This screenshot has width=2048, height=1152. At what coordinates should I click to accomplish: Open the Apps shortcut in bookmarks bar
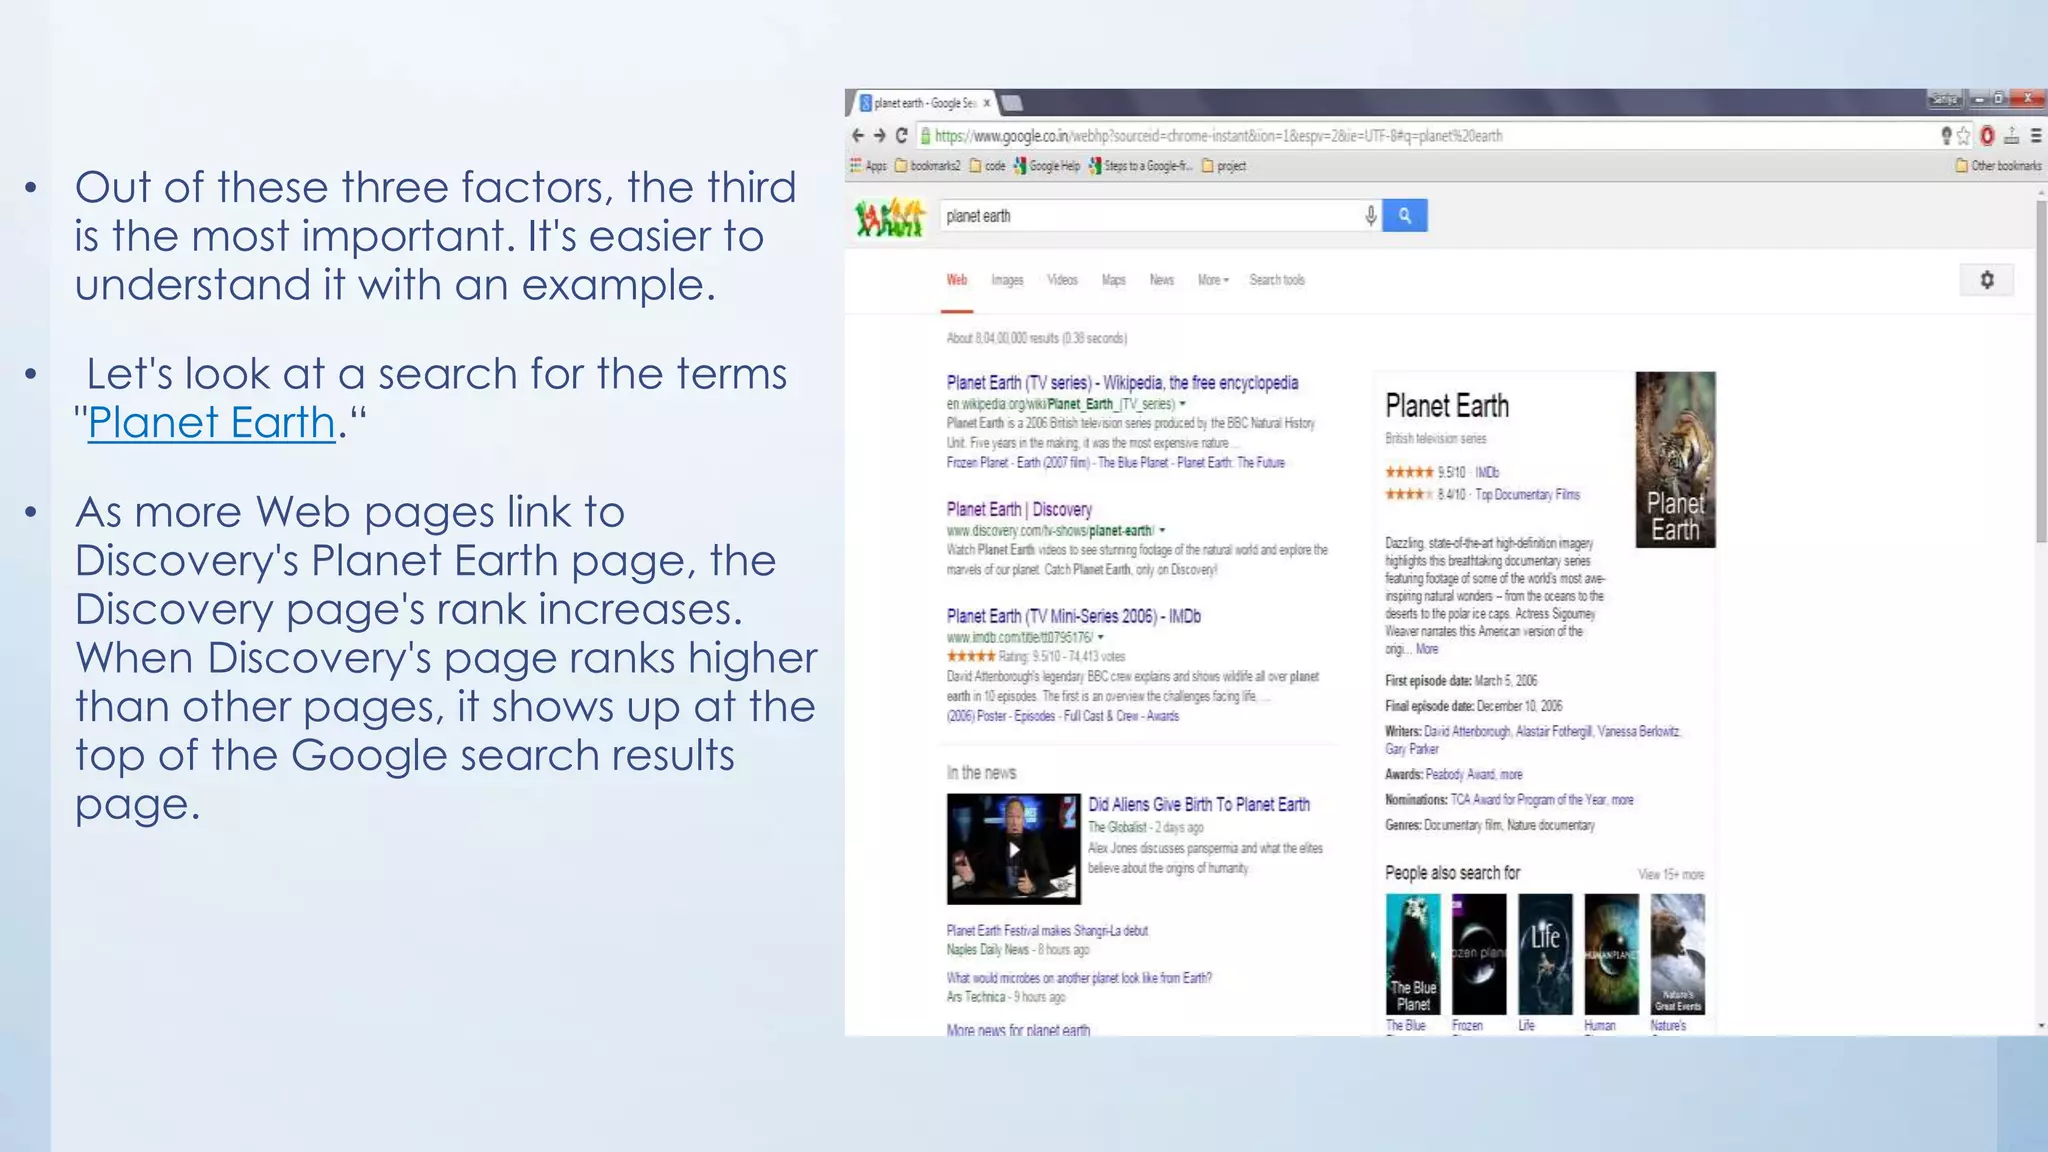[x=868, y=166]
